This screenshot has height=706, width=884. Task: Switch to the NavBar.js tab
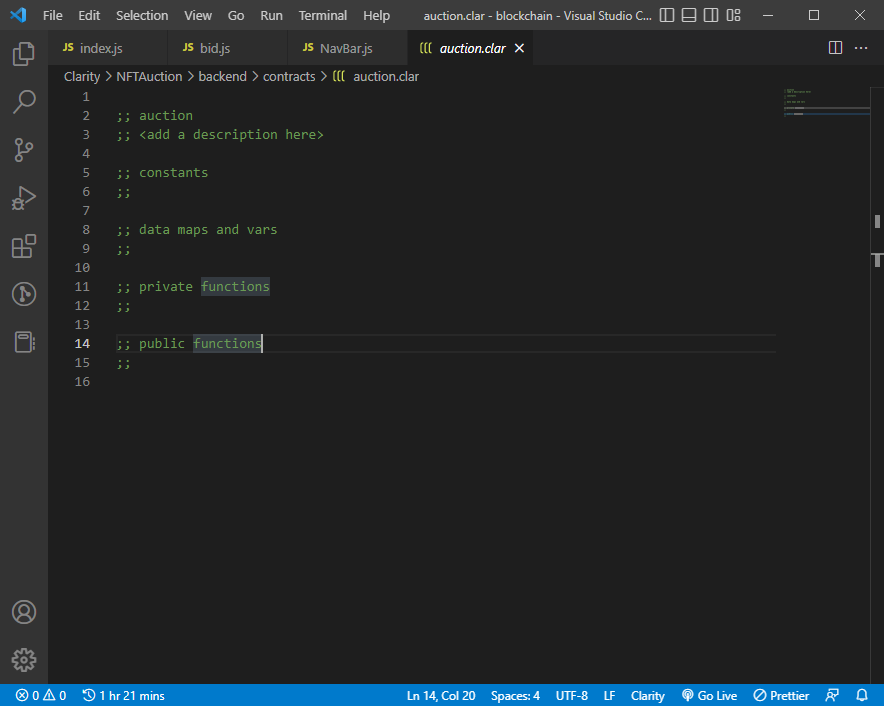pyautogui.click(x=346, y=48)
